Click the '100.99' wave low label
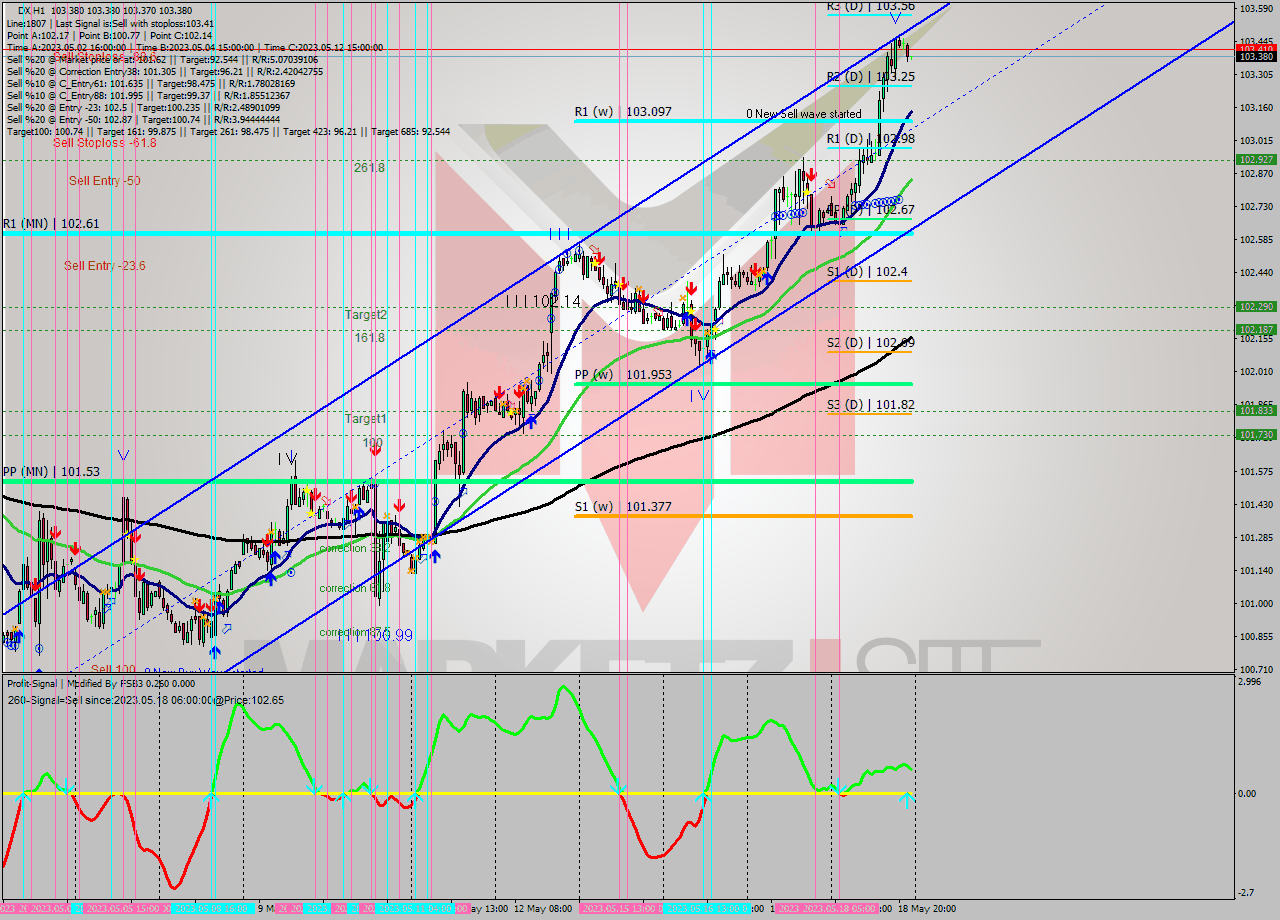1280x920 pixels. pos(390,635)
